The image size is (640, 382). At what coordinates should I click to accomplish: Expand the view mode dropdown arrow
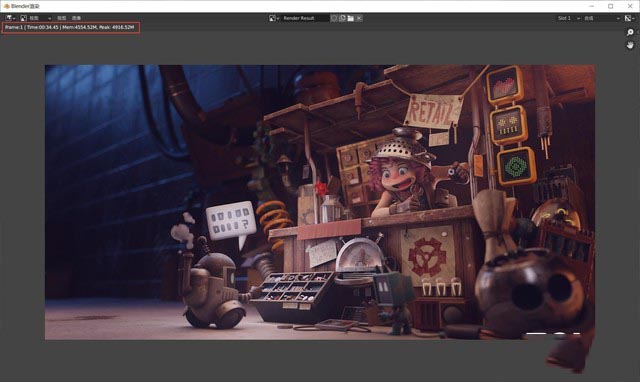pos(49,18)
